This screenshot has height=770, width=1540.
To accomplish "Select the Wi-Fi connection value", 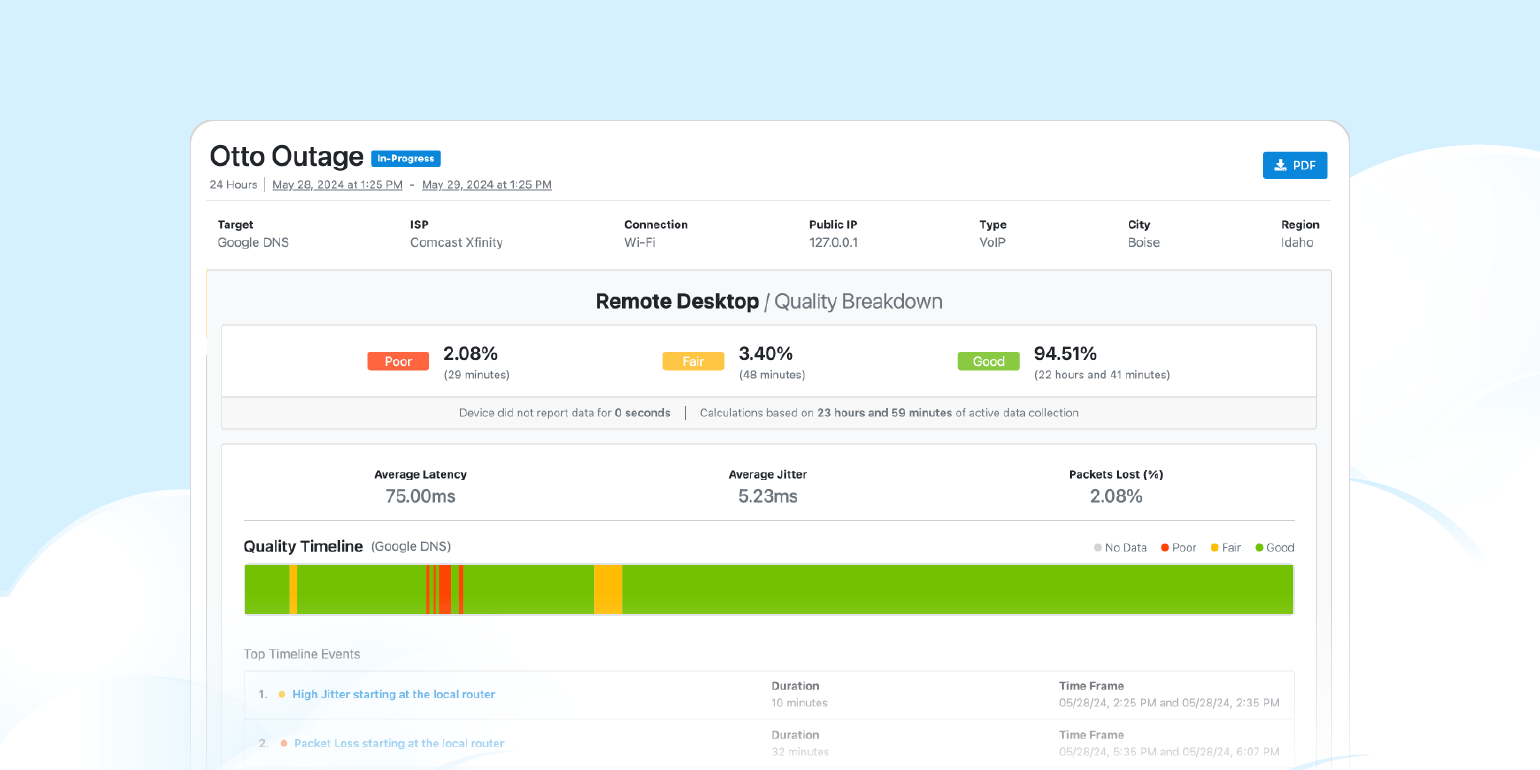I will click(640, 242).
